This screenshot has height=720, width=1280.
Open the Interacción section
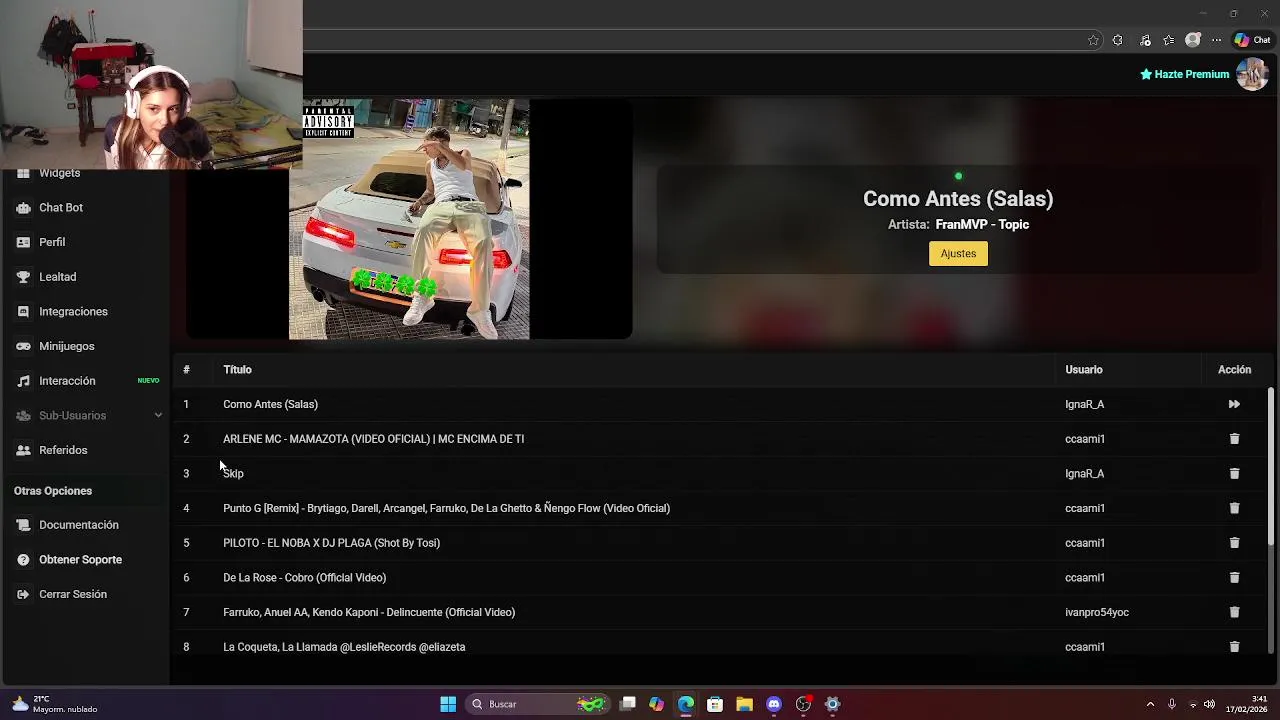(67, 381)
